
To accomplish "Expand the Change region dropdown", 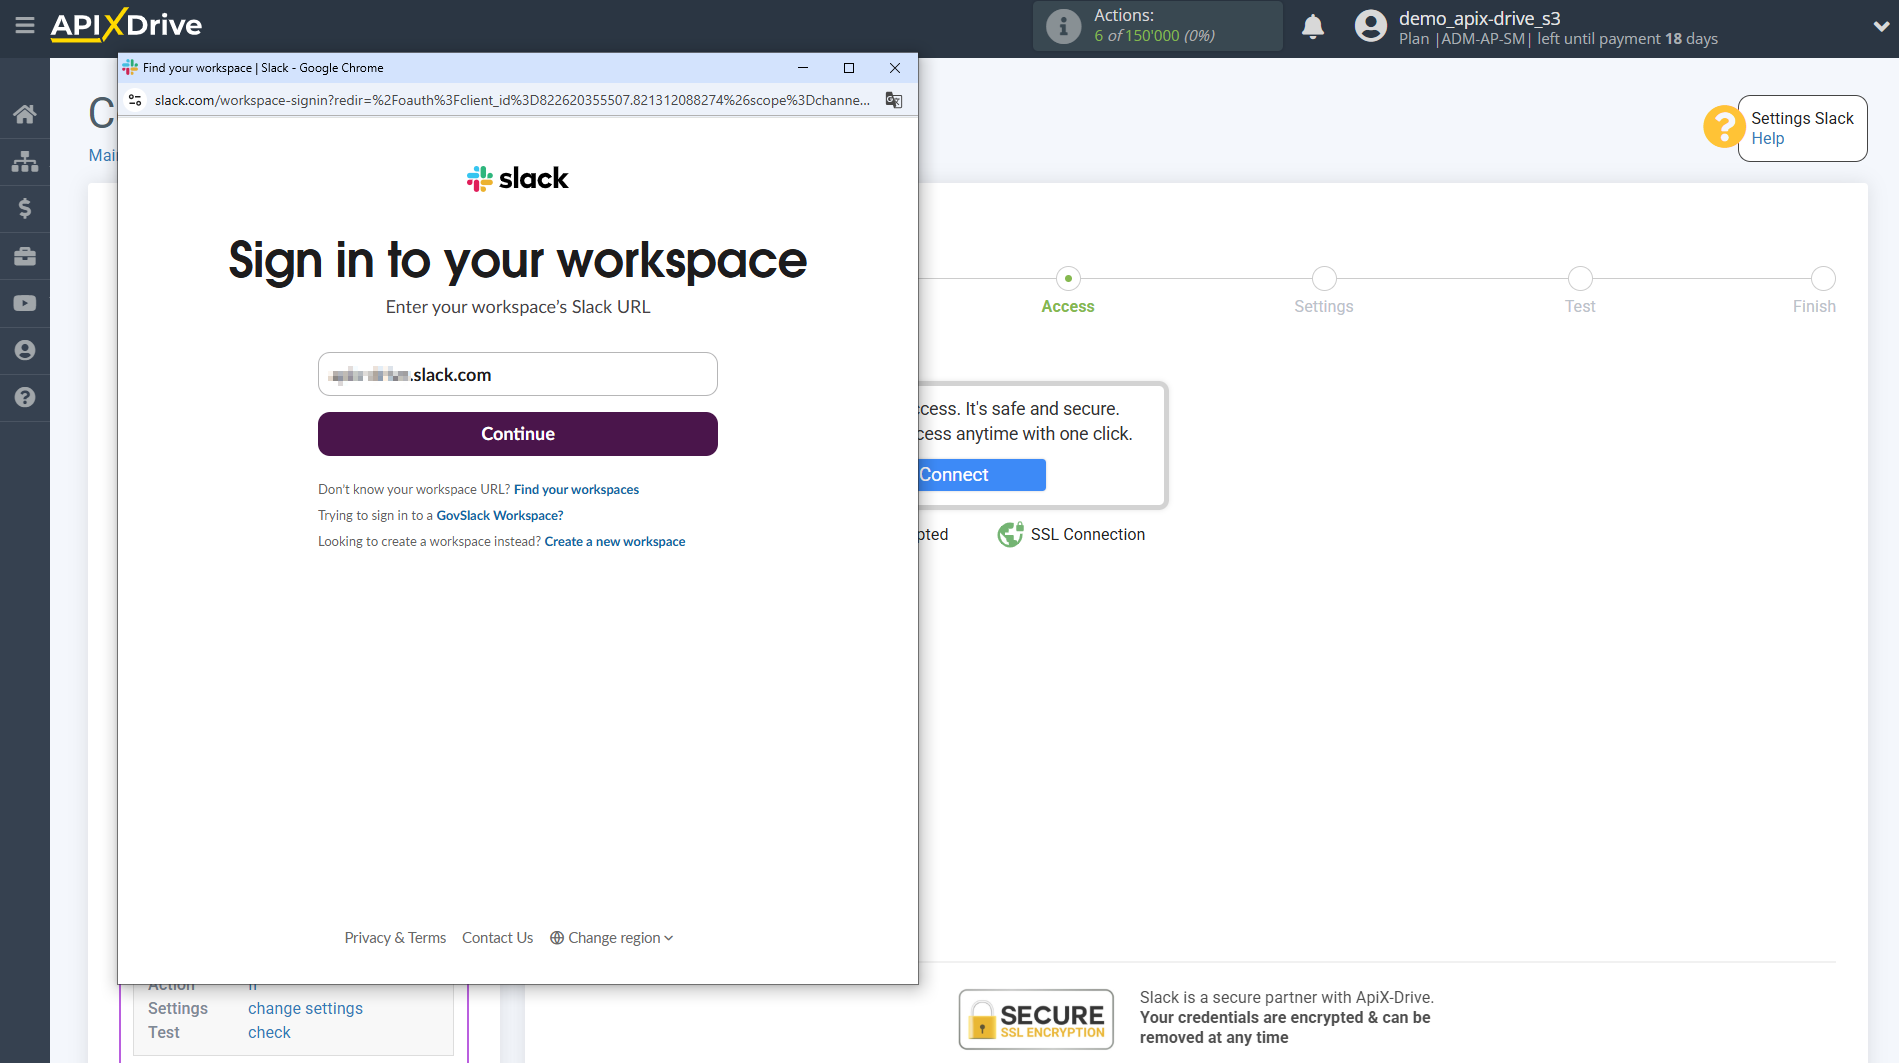I will [x=612, y=938].
